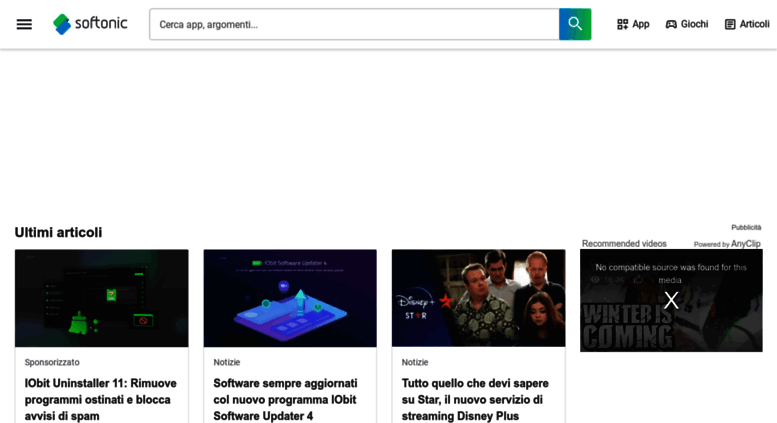Open the App menu item
Screen dimensions: 777x423
tap(633, 24)
